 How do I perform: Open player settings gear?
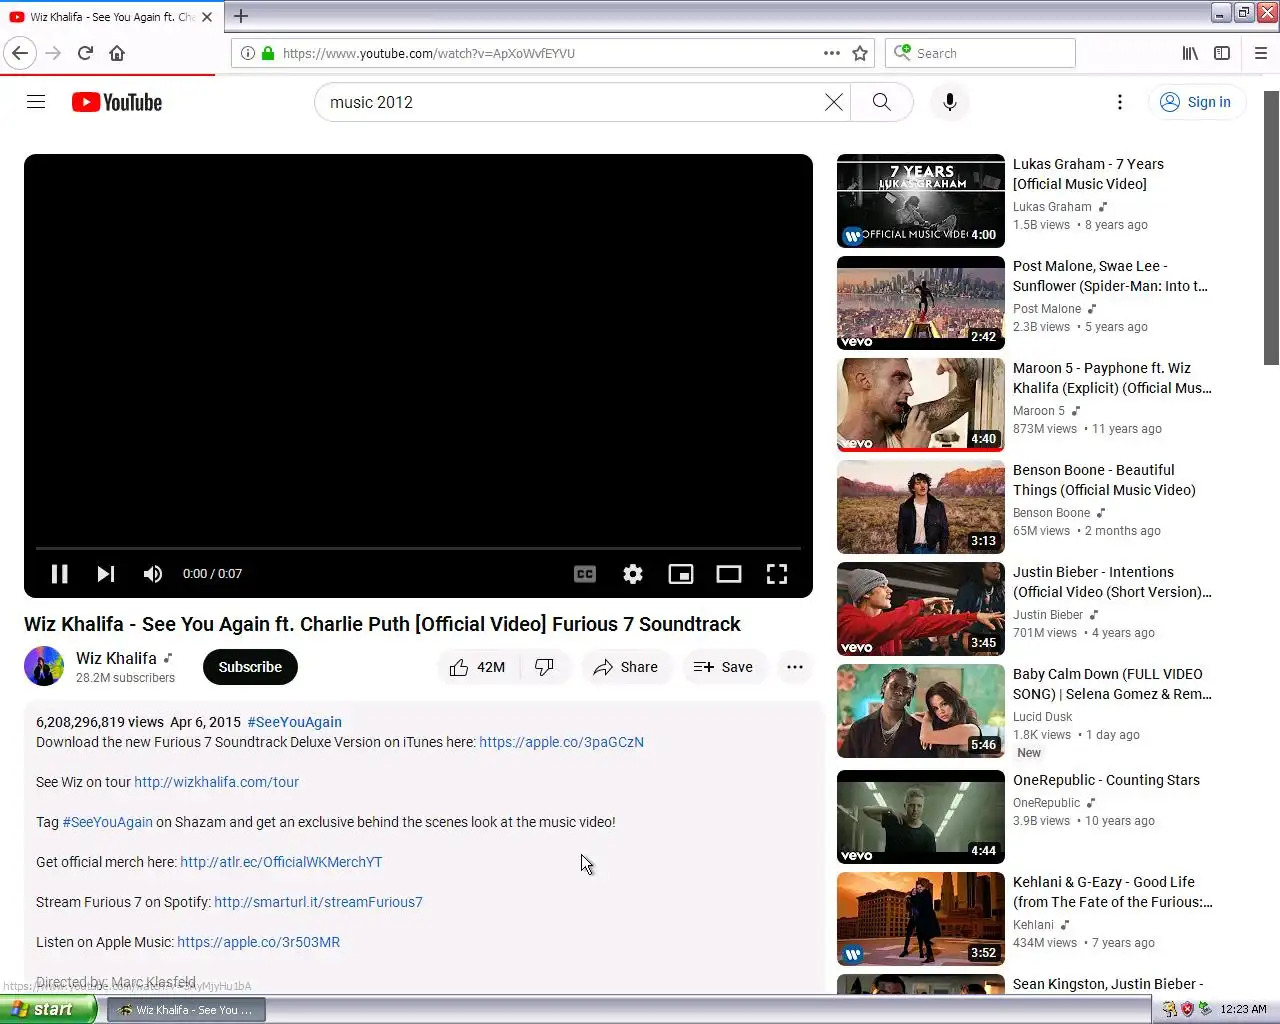(x=633, y=574)
